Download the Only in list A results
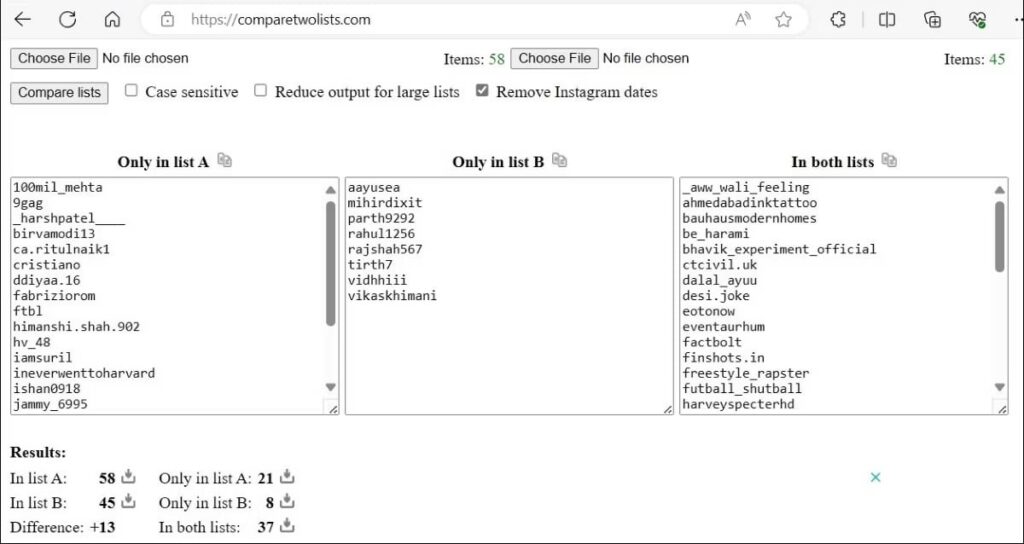Image resolution: width=1024 pixels, height=544 pixels. 287,477
